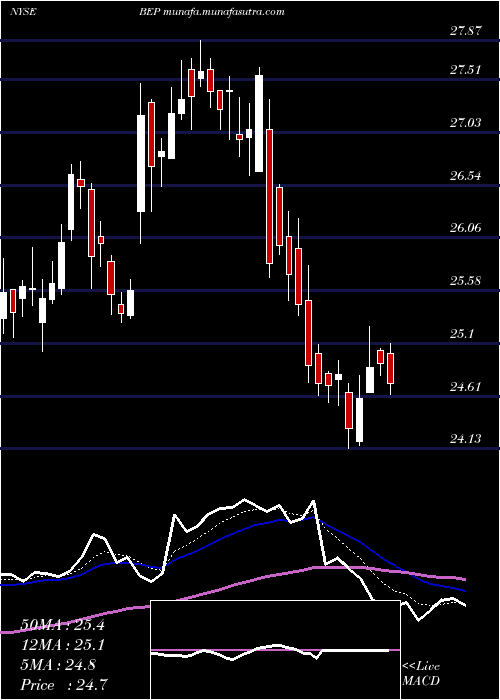Click the 27.51 price axis label

pyautogui.click(x=466, y=70)
